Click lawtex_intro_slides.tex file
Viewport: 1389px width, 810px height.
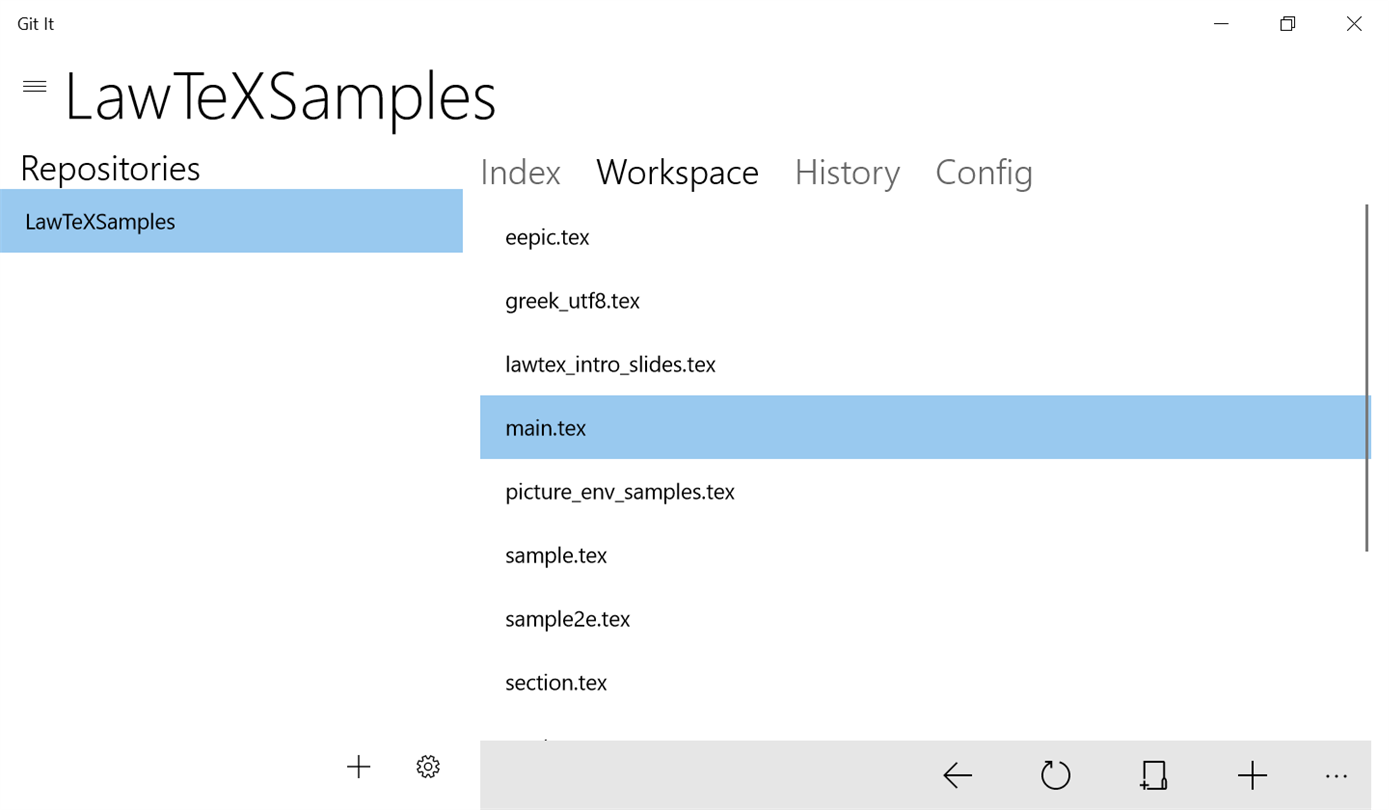[x=610, y=364]
